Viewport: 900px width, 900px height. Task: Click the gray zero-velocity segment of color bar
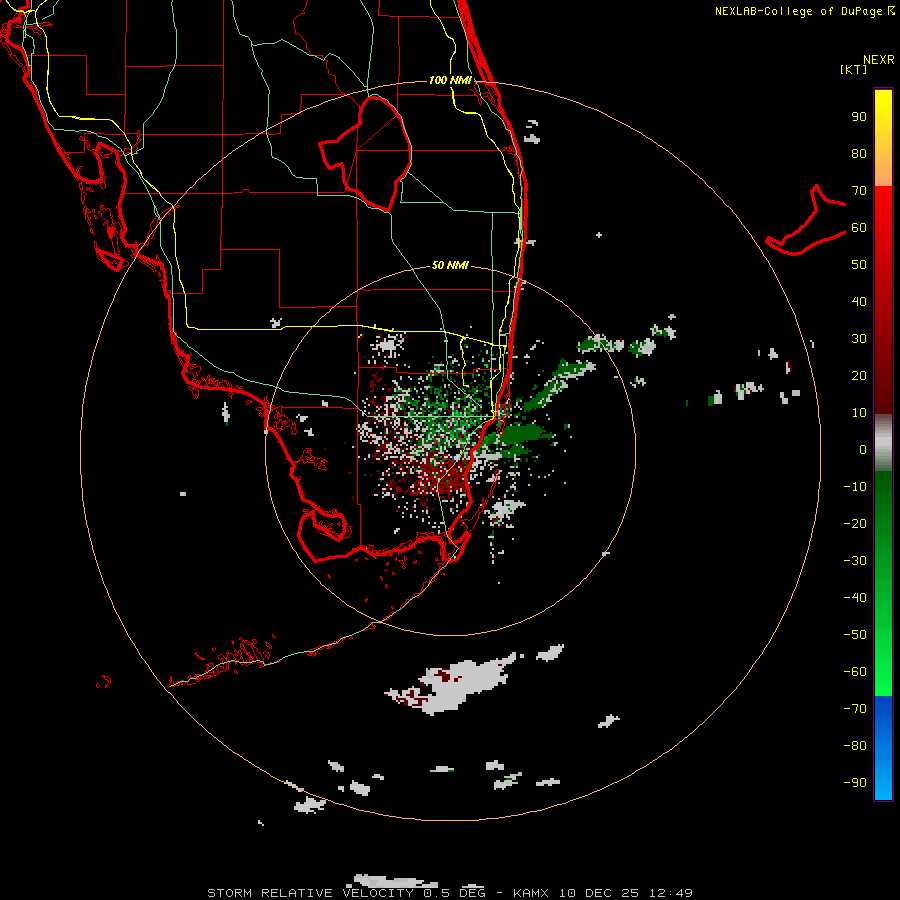tap(883, 443)
